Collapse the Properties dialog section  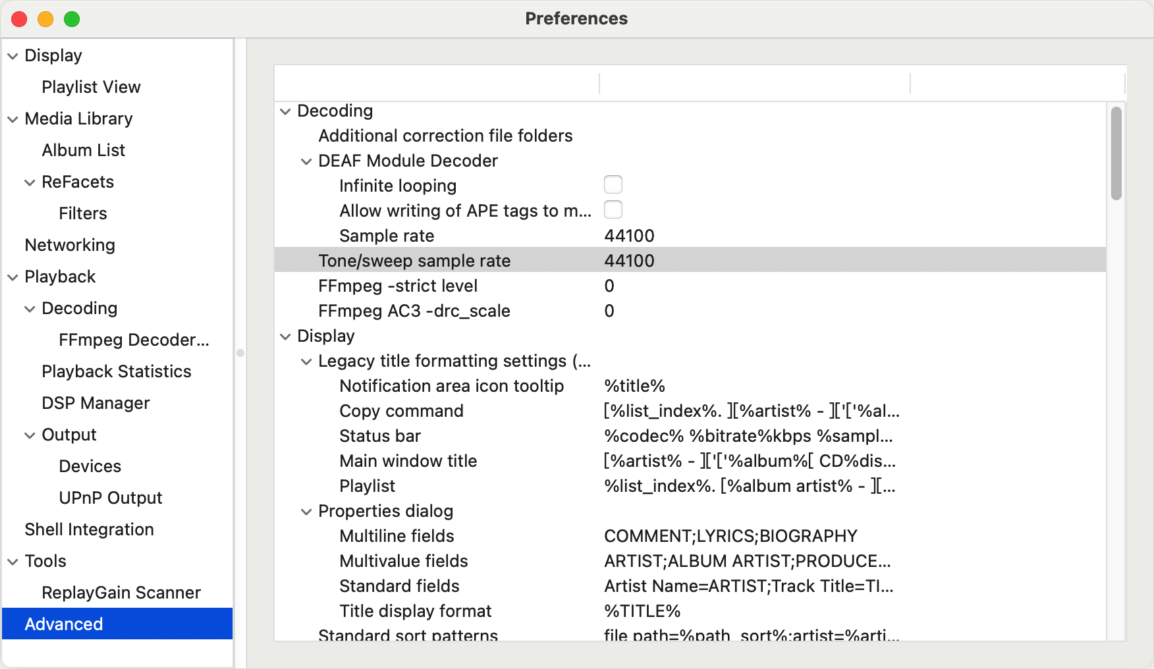(306, 512)
